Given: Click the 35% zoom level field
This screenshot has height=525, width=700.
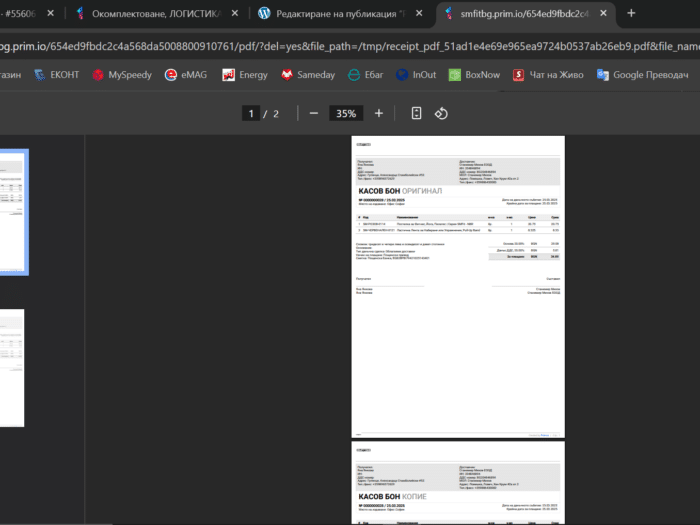Looking at the screenshot, I should click(x=346, y=114).
